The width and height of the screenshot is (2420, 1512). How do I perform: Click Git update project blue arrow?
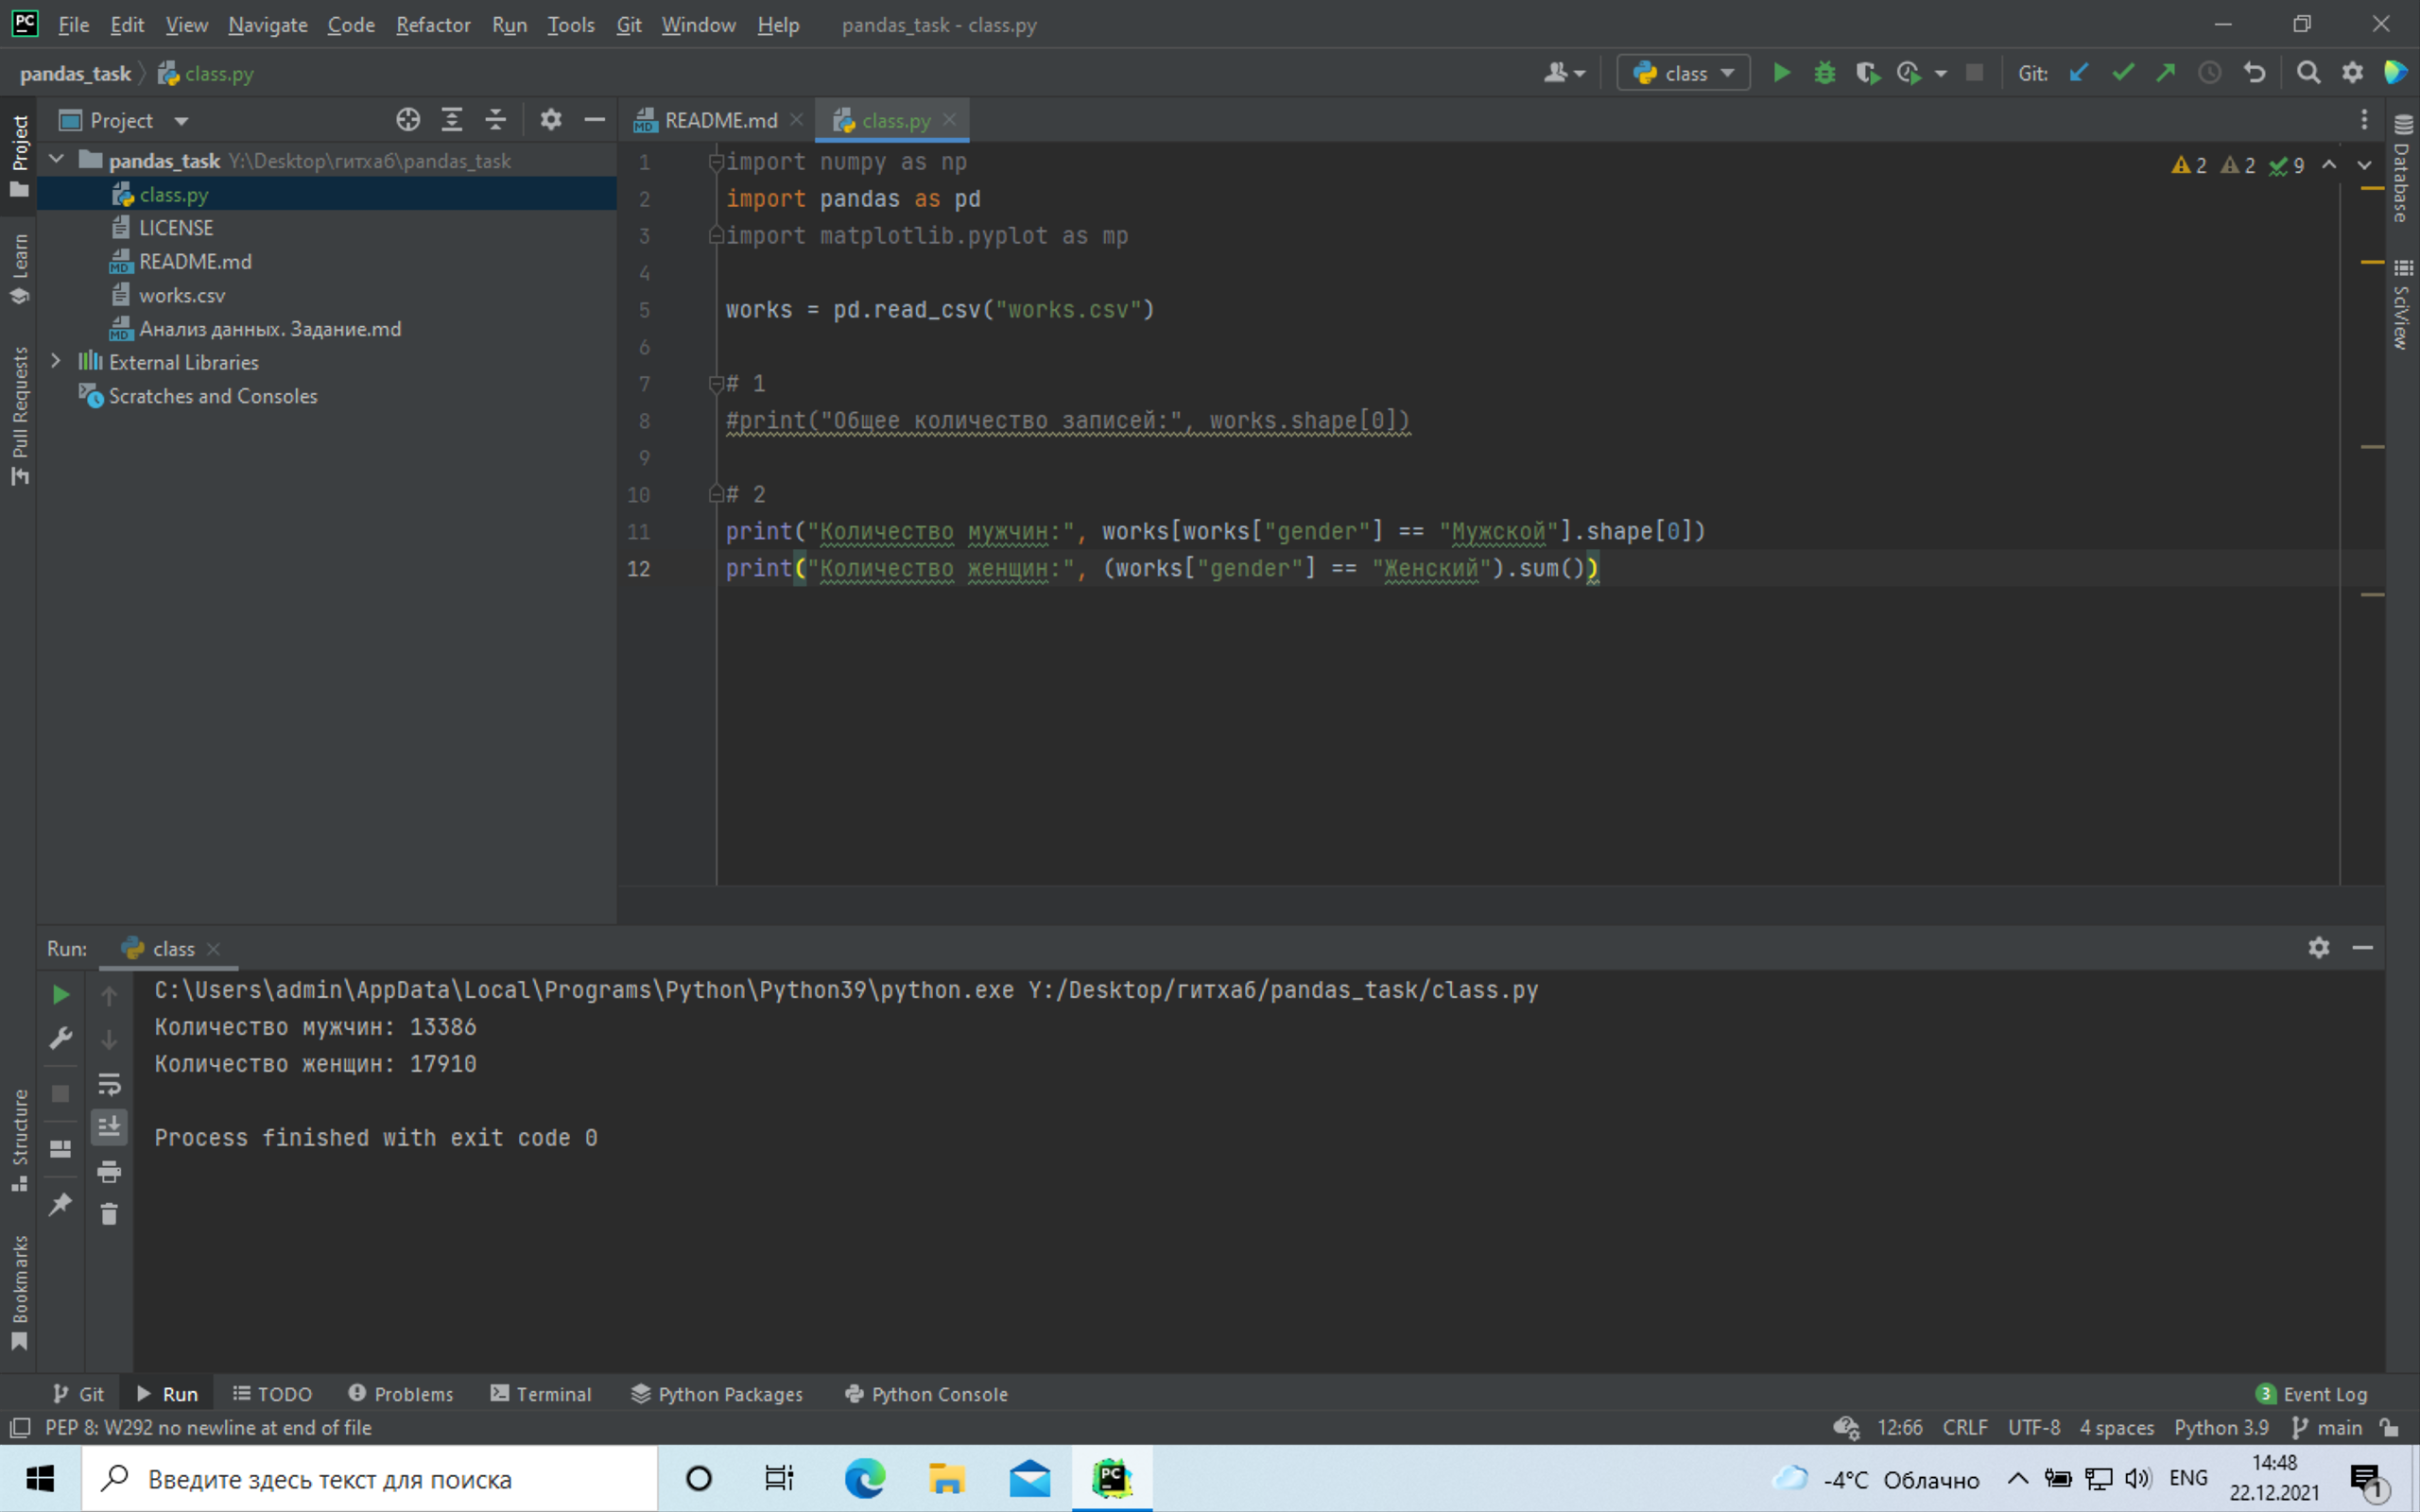coord(2079,73)
